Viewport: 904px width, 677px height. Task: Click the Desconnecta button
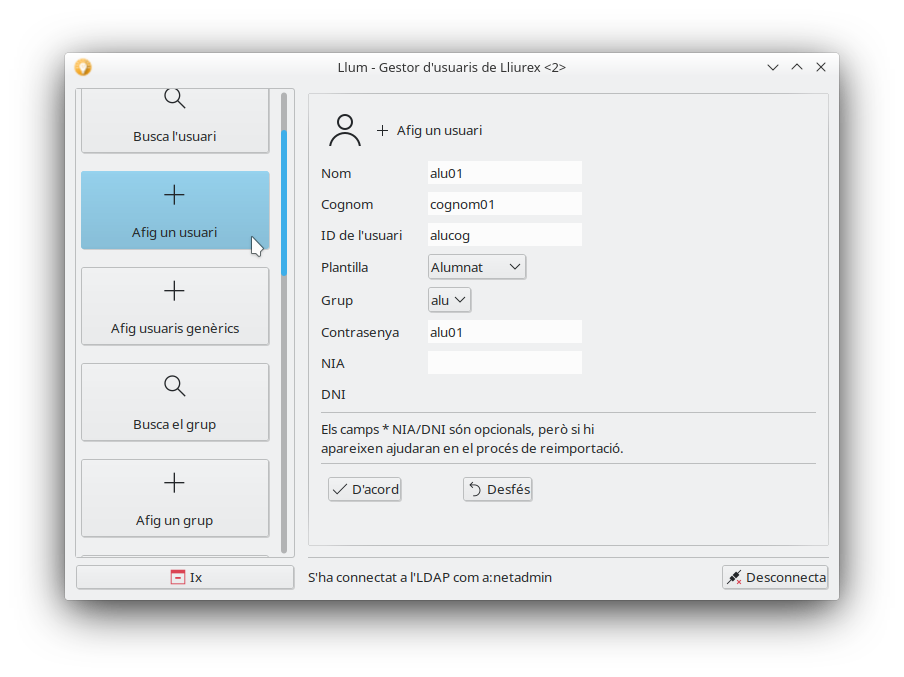775,577
